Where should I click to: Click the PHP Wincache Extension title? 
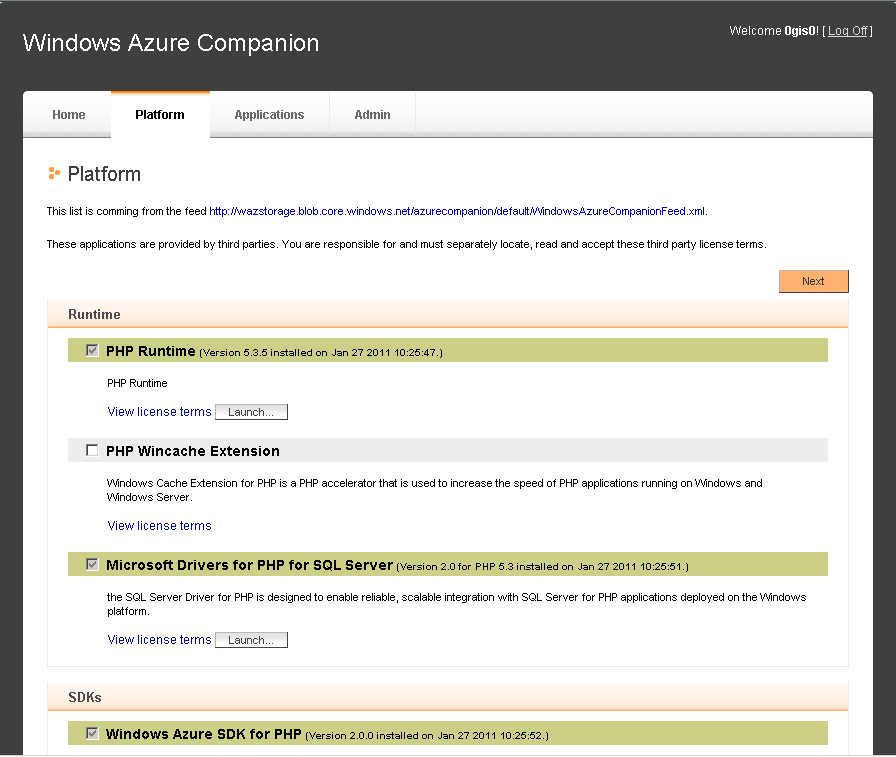[193, 451]
